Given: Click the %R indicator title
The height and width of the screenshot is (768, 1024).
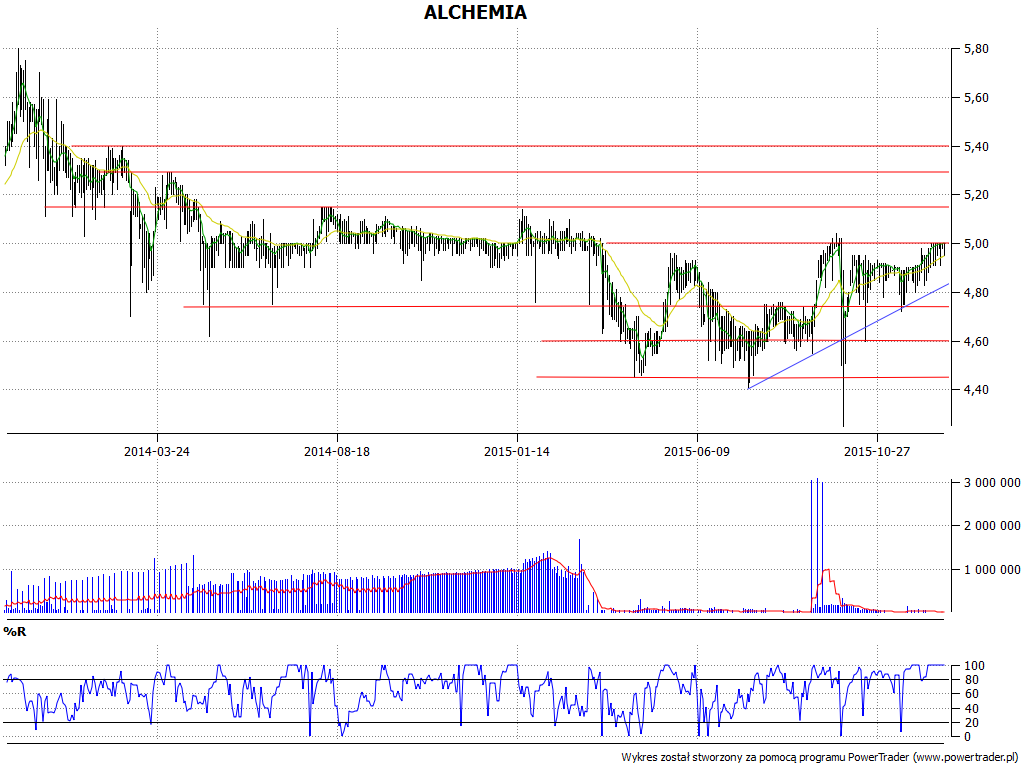Looking at the screenshot, I should point(15,632).
